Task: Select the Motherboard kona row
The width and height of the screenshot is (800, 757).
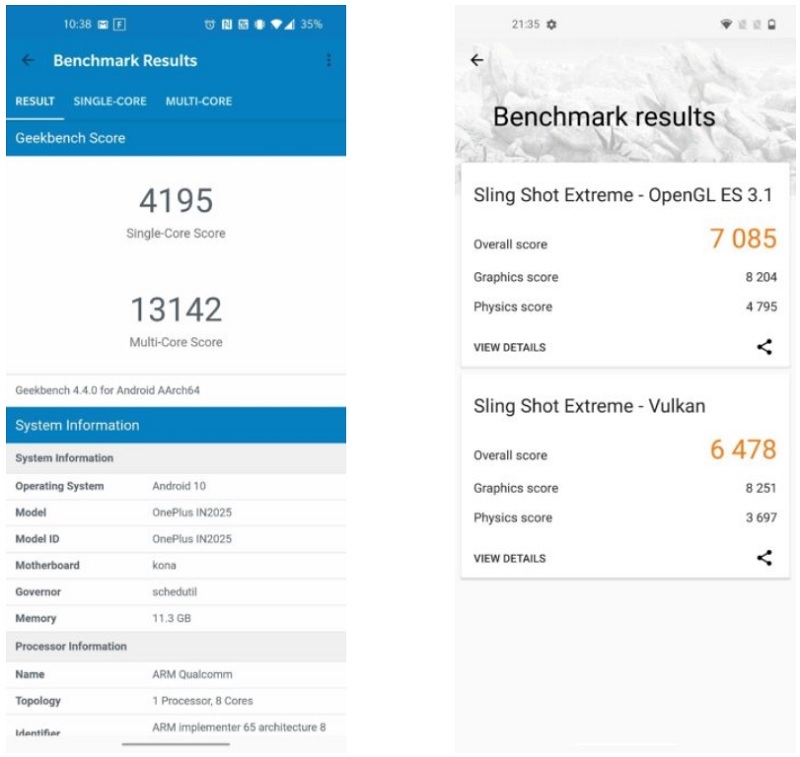Action: point(176,566)
